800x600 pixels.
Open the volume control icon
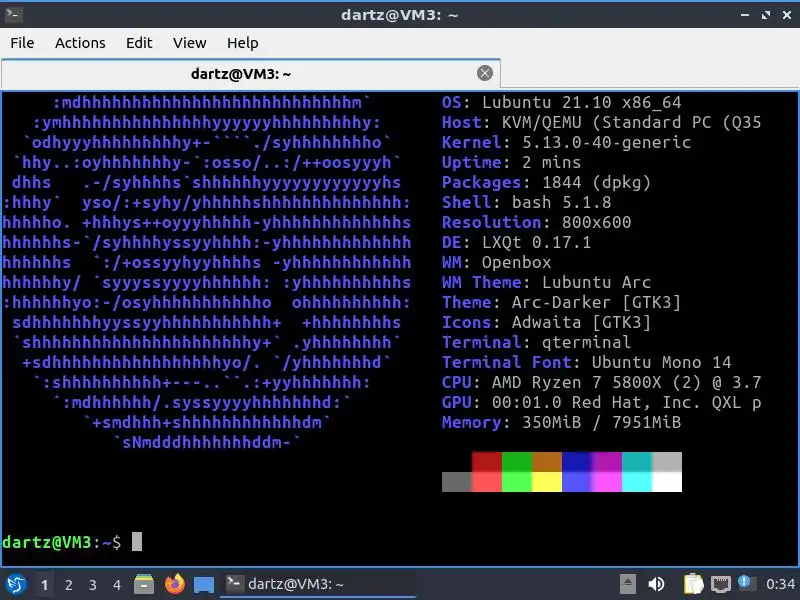pyautogui.click(x=656, y=584)
